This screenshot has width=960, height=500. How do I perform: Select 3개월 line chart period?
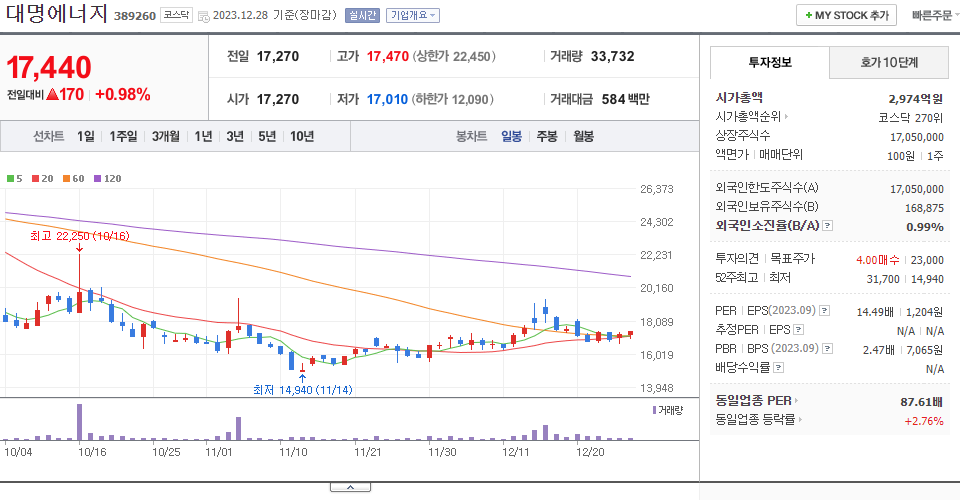click(x=165, y=136)
